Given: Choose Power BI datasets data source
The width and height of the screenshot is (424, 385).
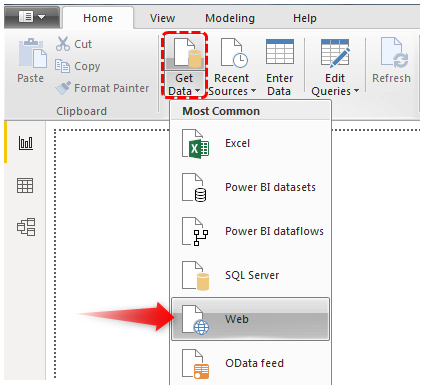Looking at the screenshot, I should coord(250,187).
